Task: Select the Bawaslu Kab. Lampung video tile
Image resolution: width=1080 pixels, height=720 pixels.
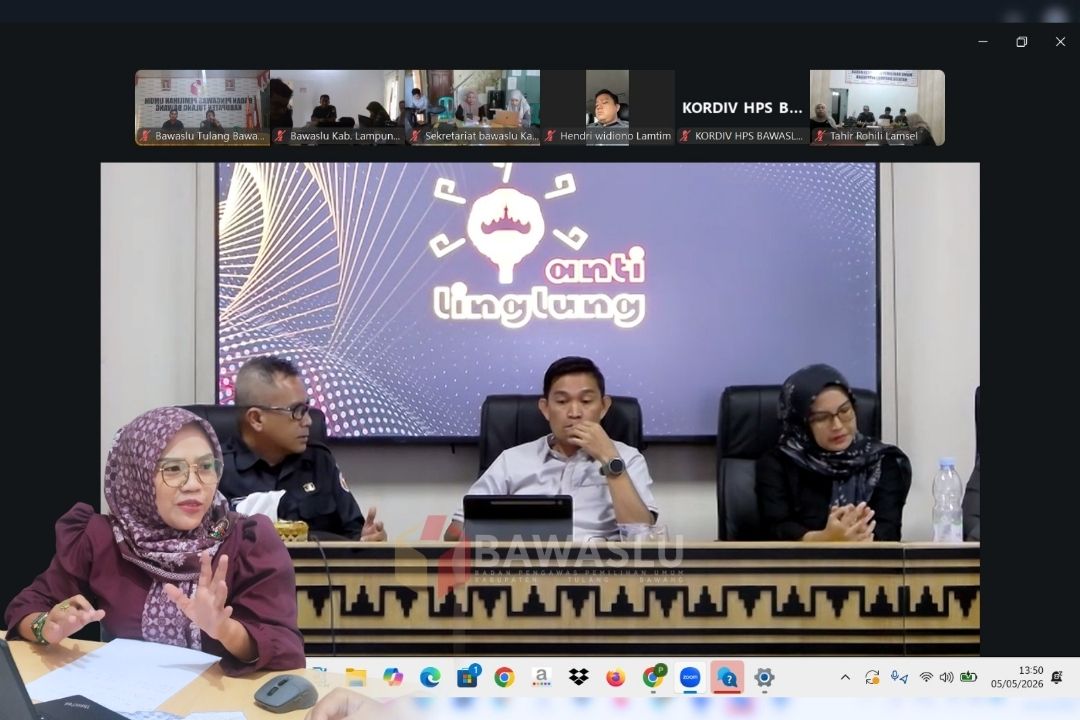Action: 338,107
